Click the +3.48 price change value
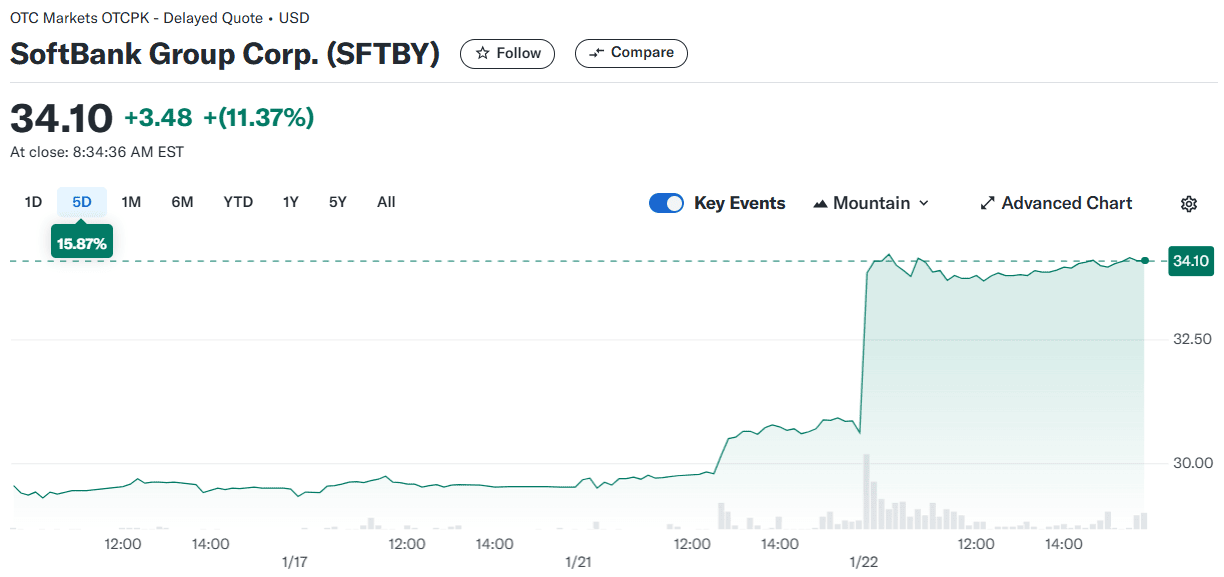This screenshot has width=1224, height=577. (158, 118)
